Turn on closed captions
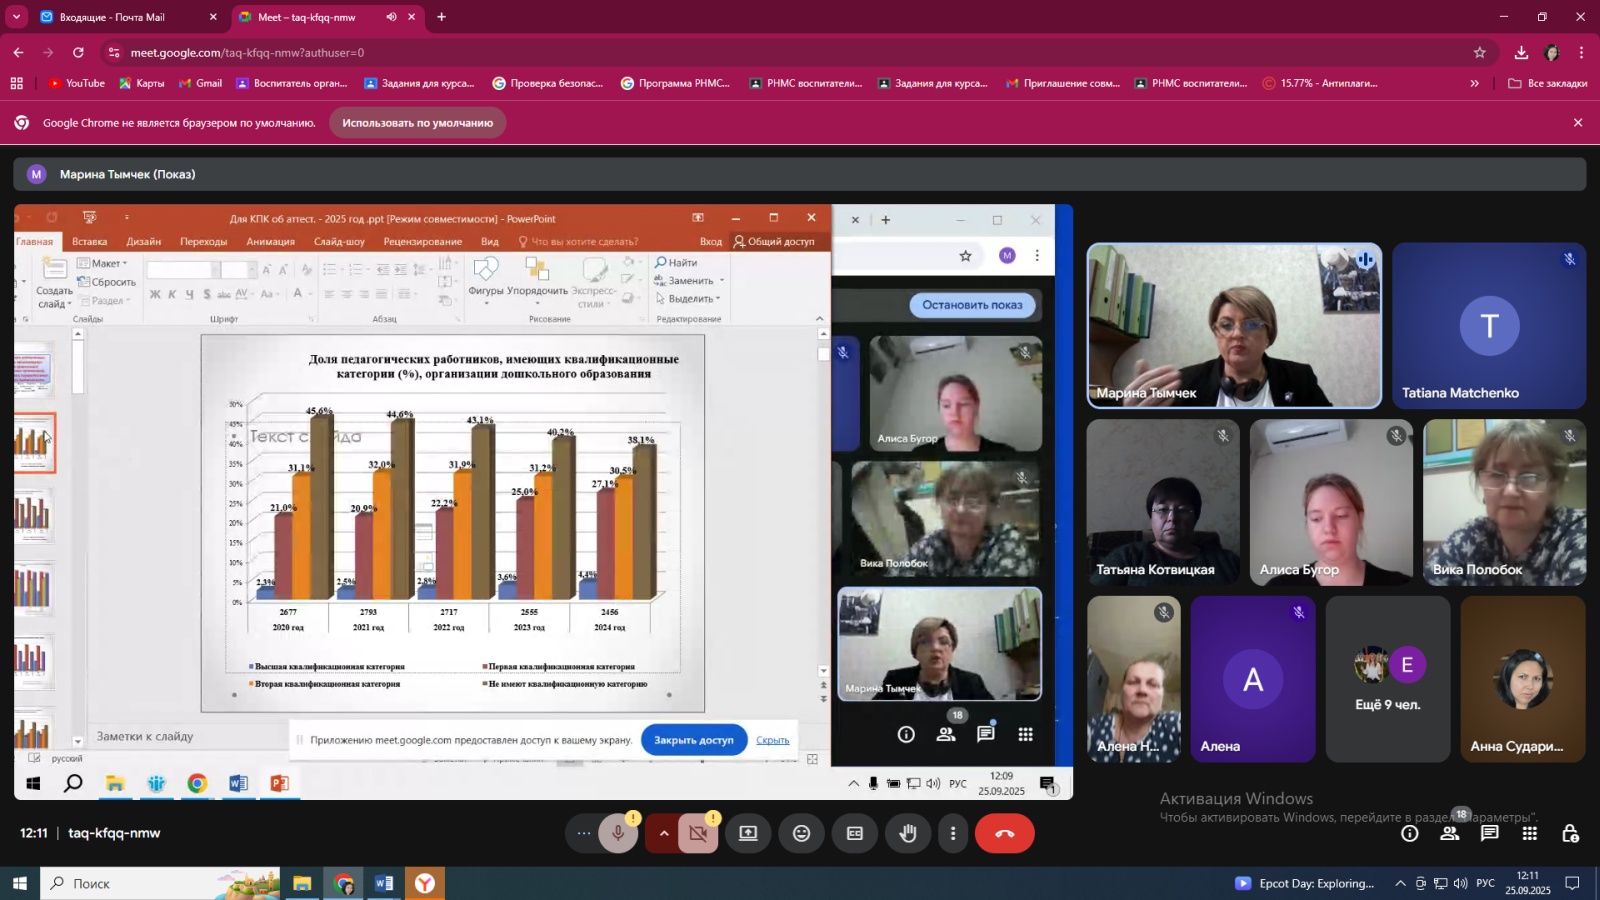 [855, 834]
